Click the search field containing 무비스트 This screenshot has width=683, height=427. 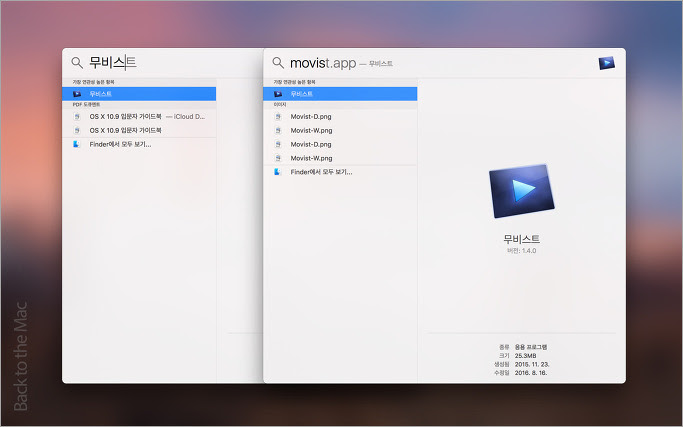162,63
